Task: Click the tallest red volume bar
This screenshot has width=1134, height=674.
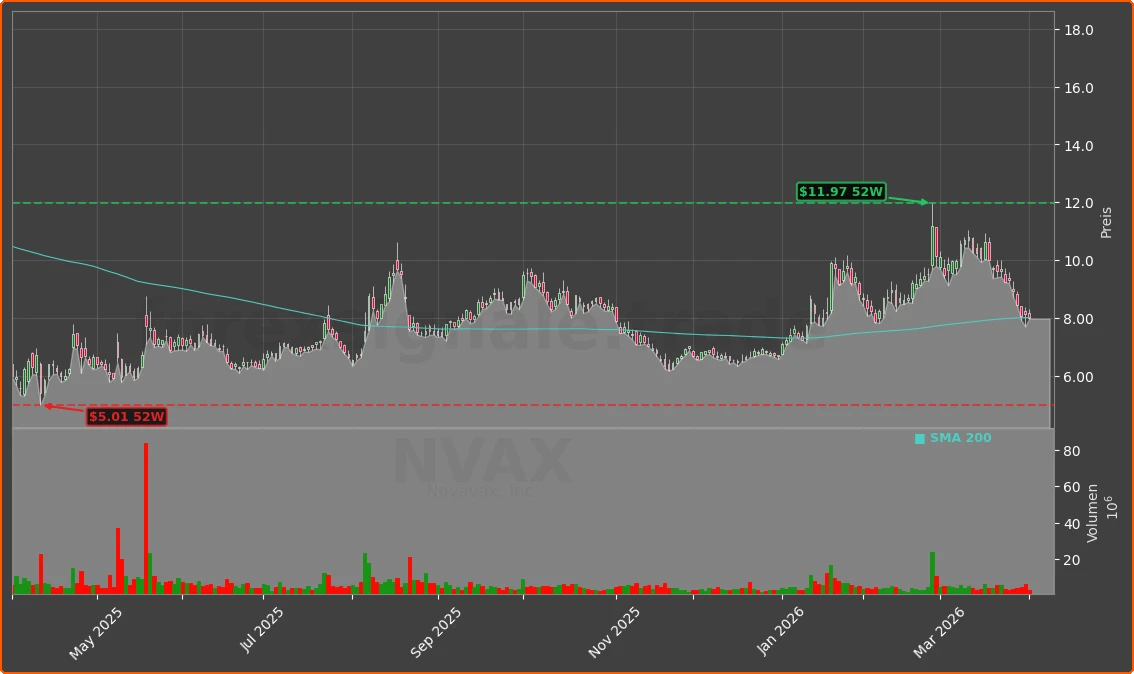Action: pos(146,518)
